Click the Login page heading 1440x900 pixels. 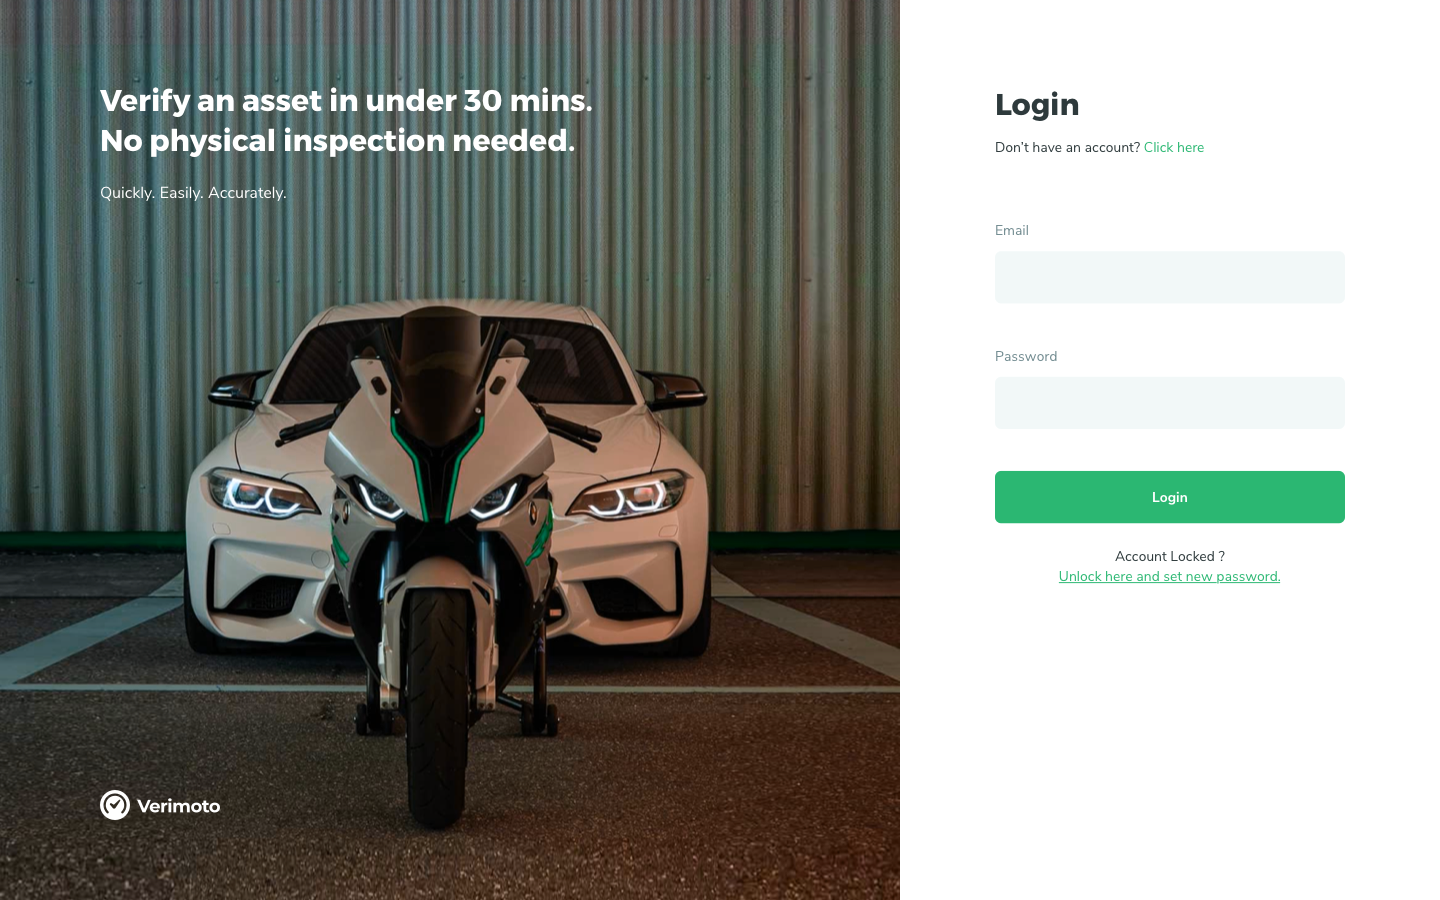point(1037,104)
